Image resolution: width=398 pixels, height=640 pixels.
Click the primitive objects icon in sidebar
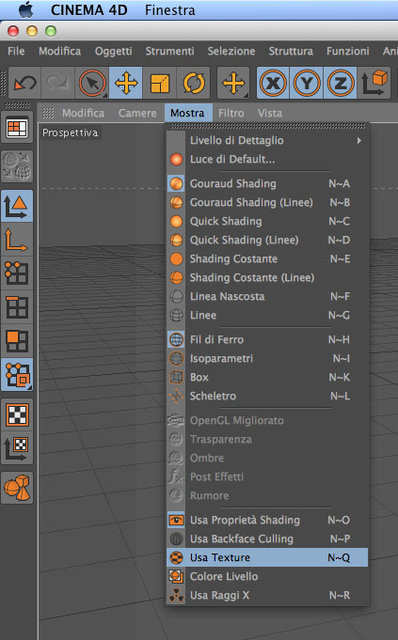[x=17, y=487]
